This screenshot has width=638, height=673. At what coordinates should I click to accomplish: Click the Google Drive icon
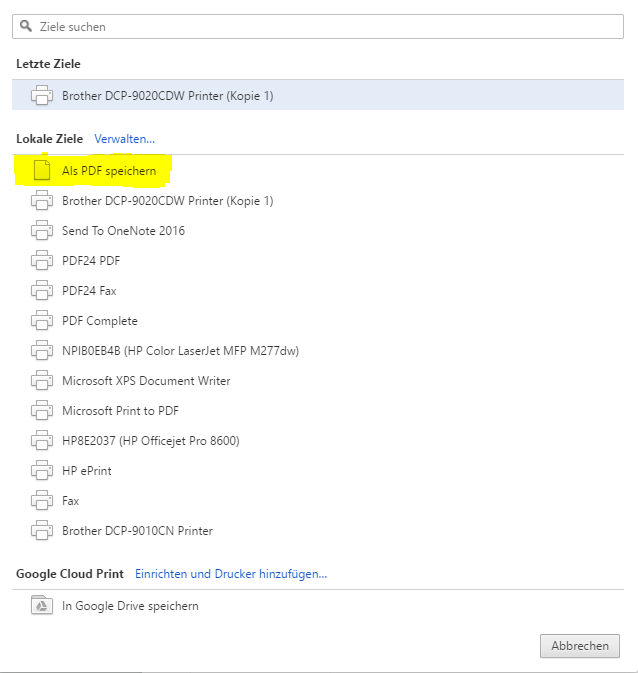click(x=42, y=606)
